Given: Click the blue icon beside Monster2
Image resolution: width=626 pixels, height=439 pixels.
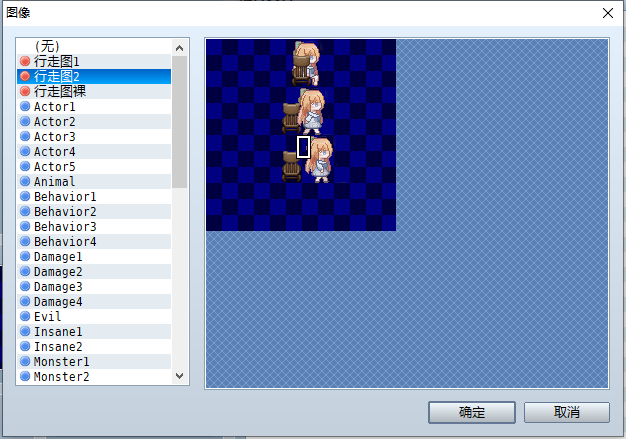Looking at the screenshot, I should click(25, 376).
